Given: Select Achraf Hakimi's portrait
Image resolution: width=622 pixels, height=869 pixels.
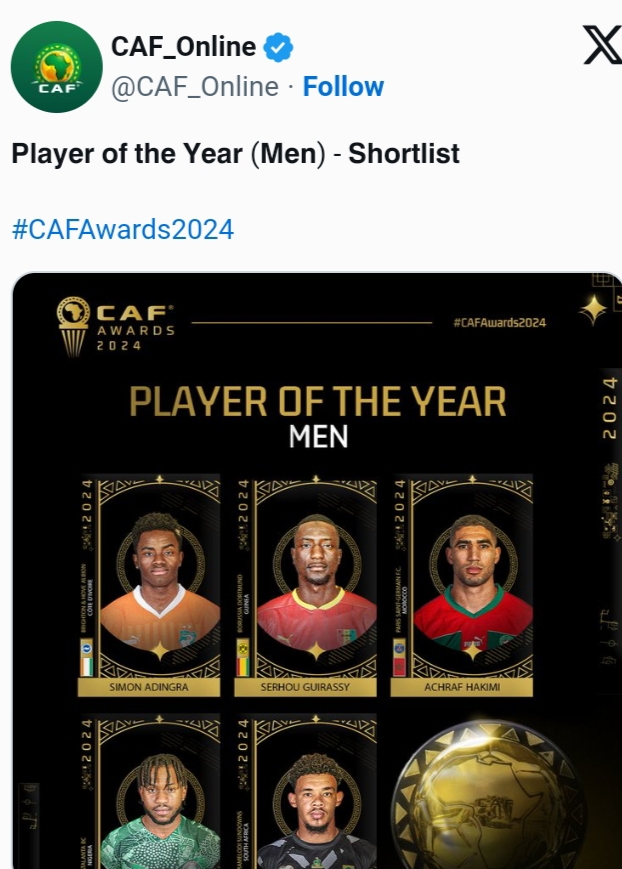Looking at the screenshot, I should click(x=472, y=580).
